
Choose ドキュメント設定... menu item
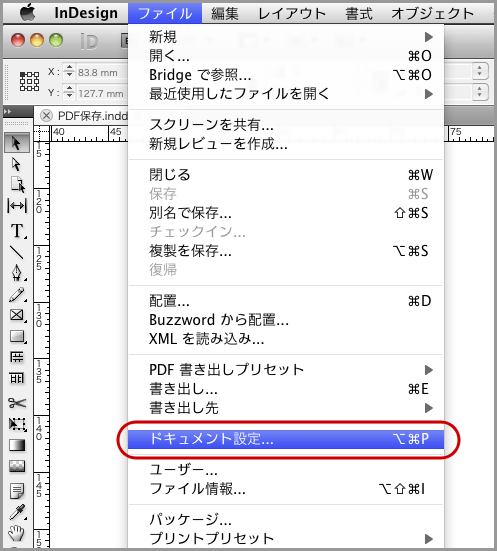point(286,439)
